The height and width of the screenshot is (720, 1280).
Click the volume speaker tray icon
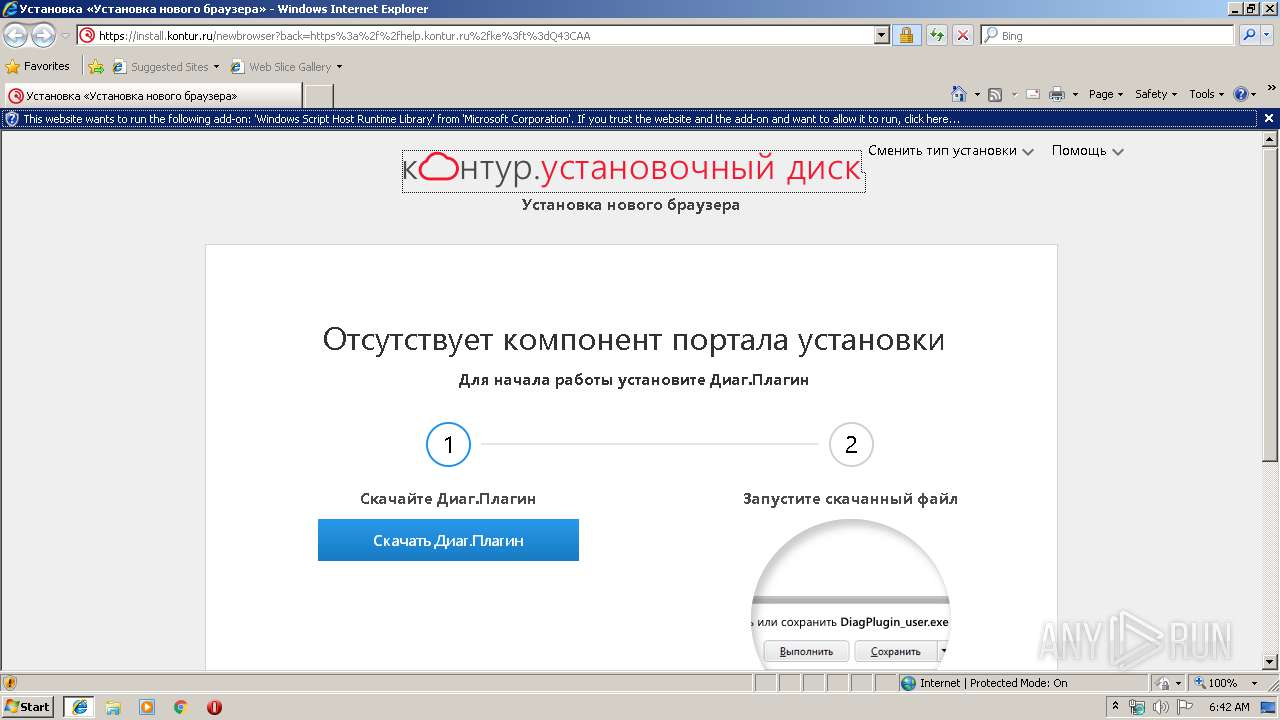[x=1160, y=707]
